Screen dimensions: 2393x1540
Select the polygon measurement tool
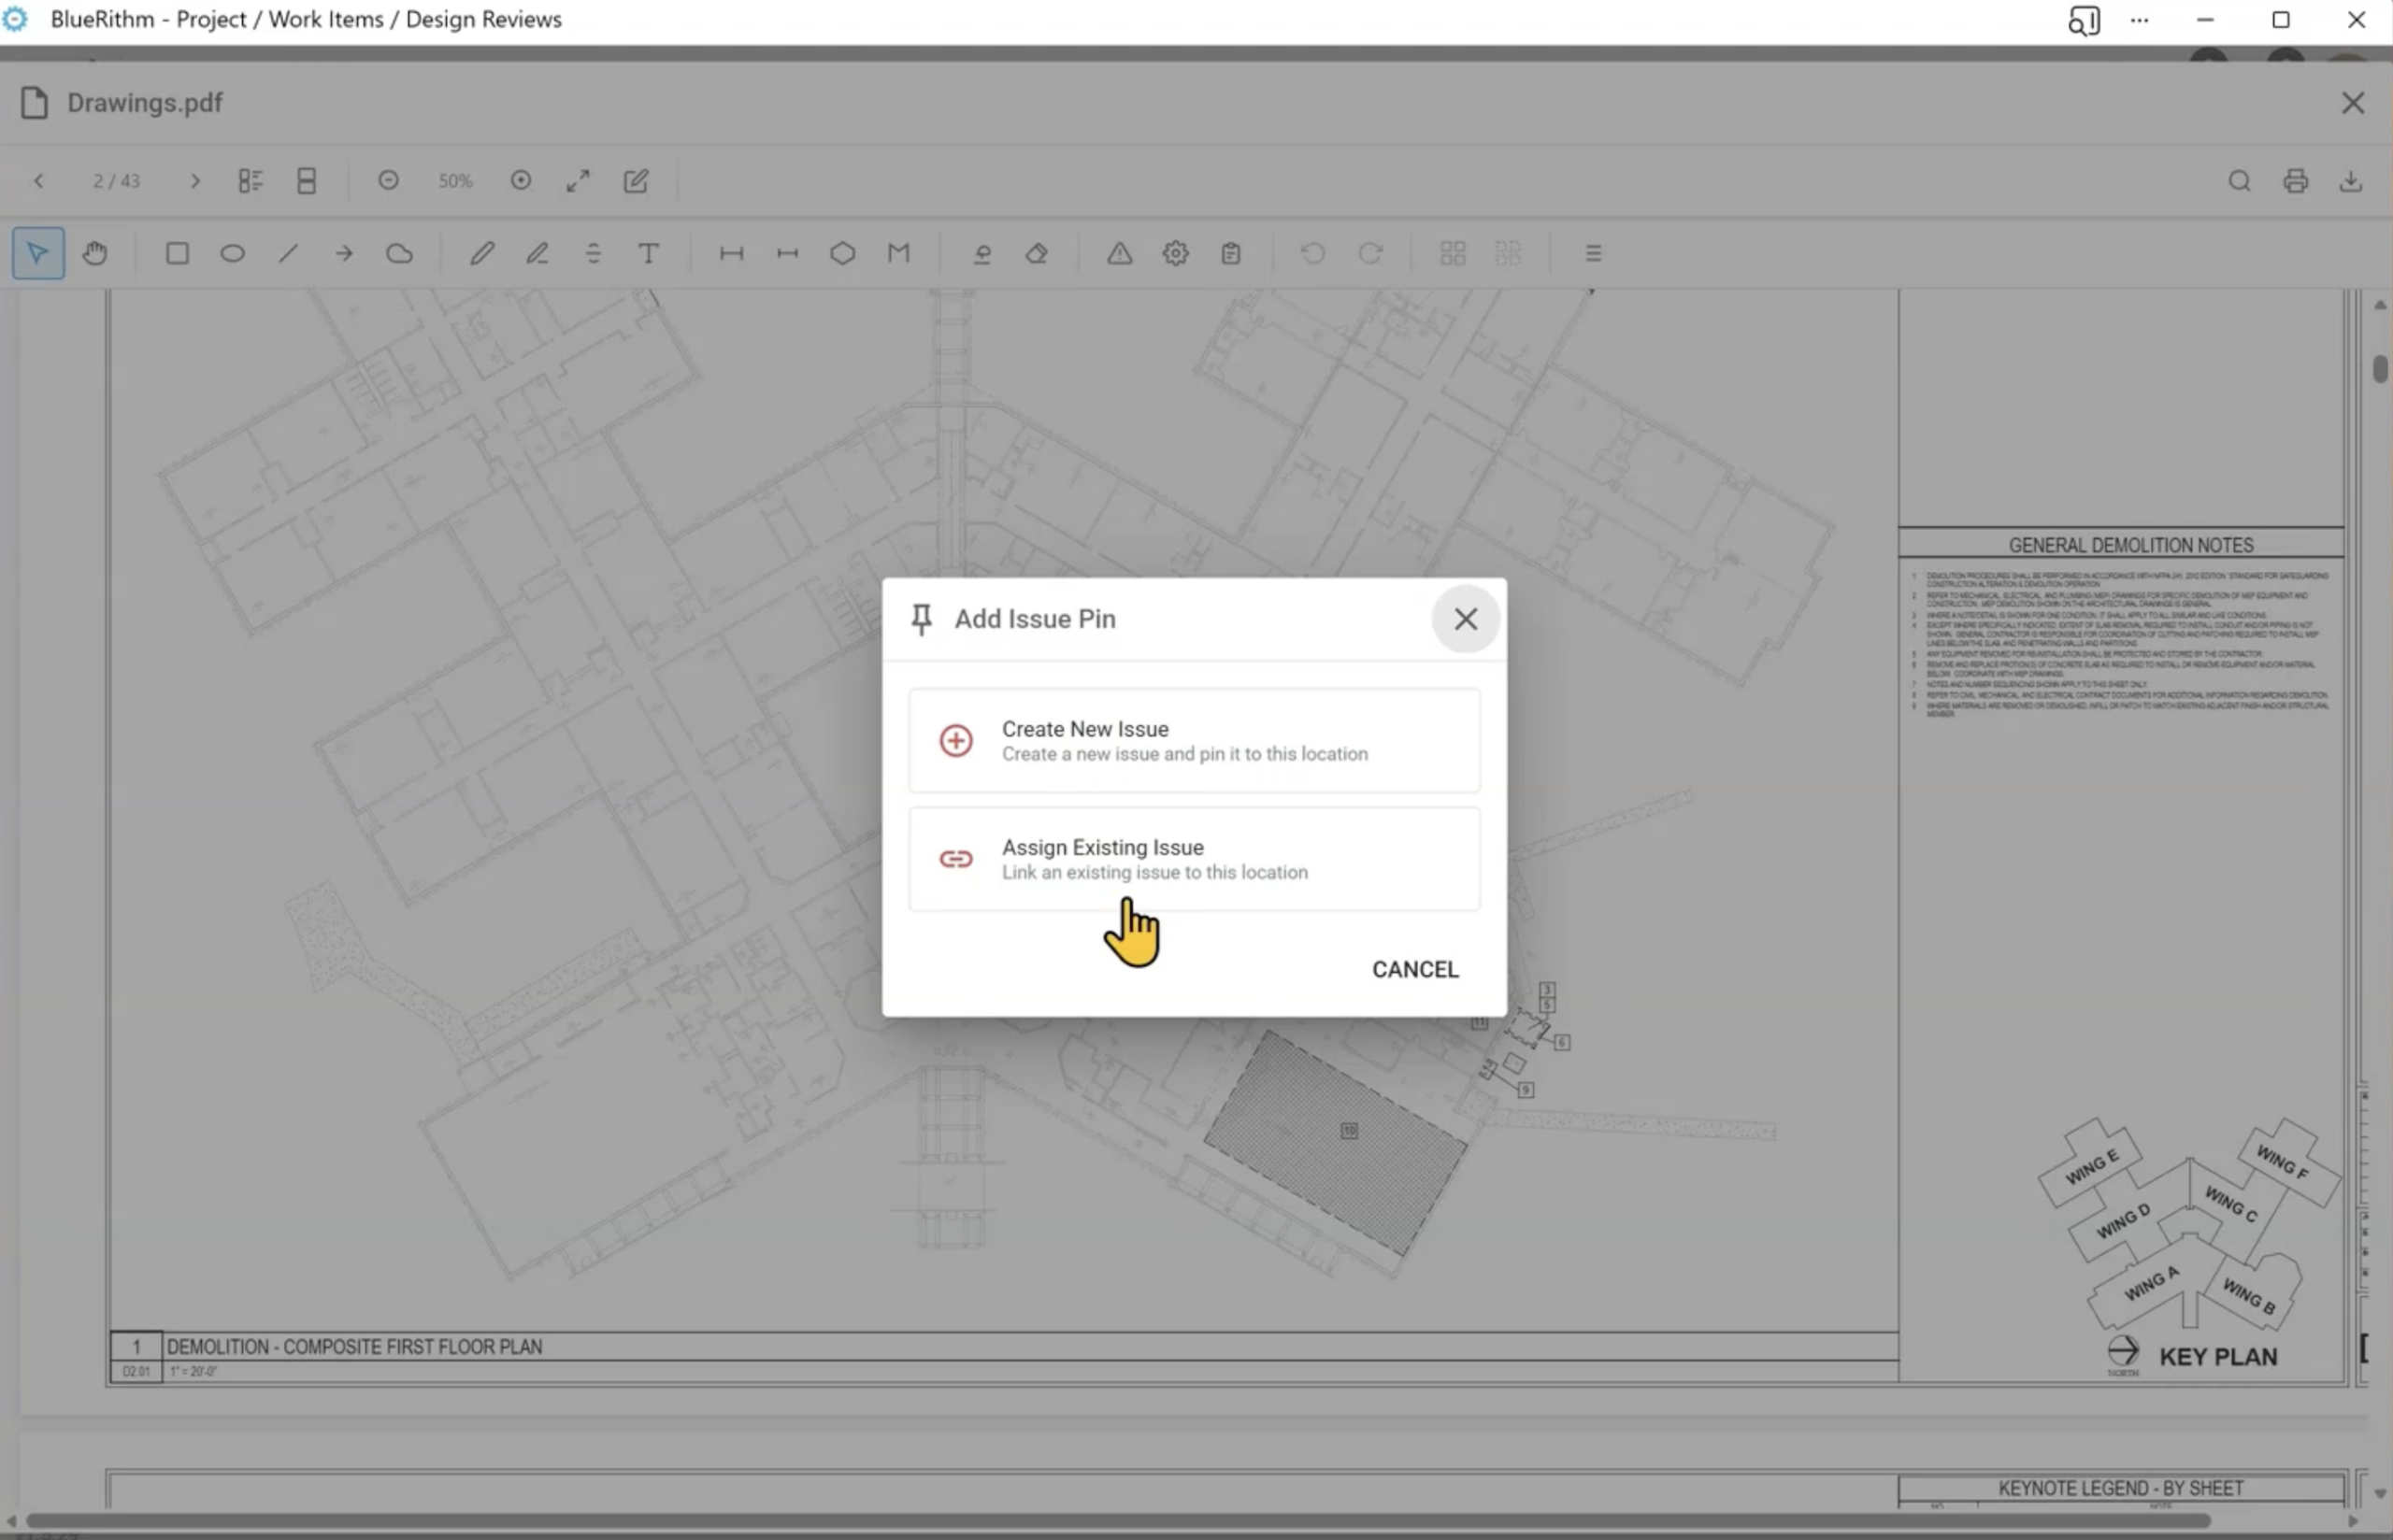[x=842, y=254]
